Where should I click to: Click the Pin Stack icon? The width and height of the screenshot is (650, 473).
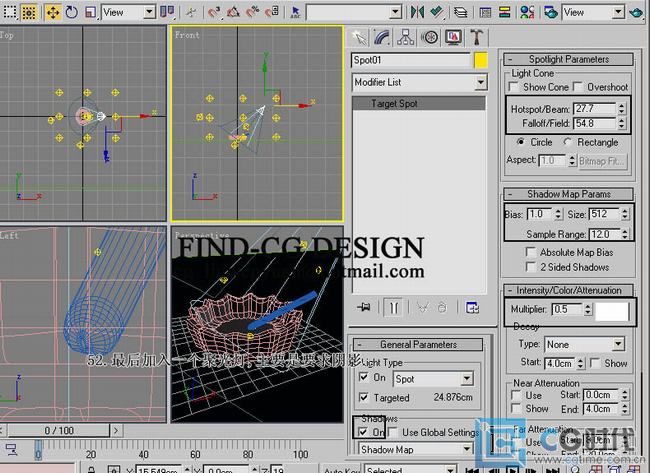(364, 308)
